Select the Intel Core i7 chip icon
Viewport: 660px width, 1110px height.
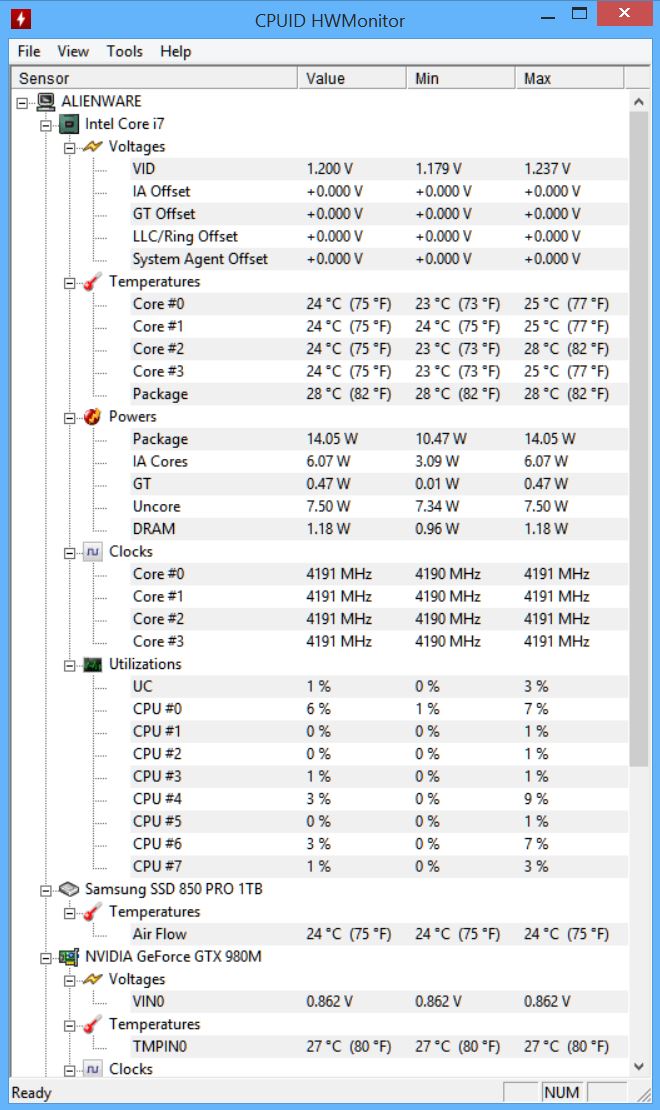coord(69,125)
